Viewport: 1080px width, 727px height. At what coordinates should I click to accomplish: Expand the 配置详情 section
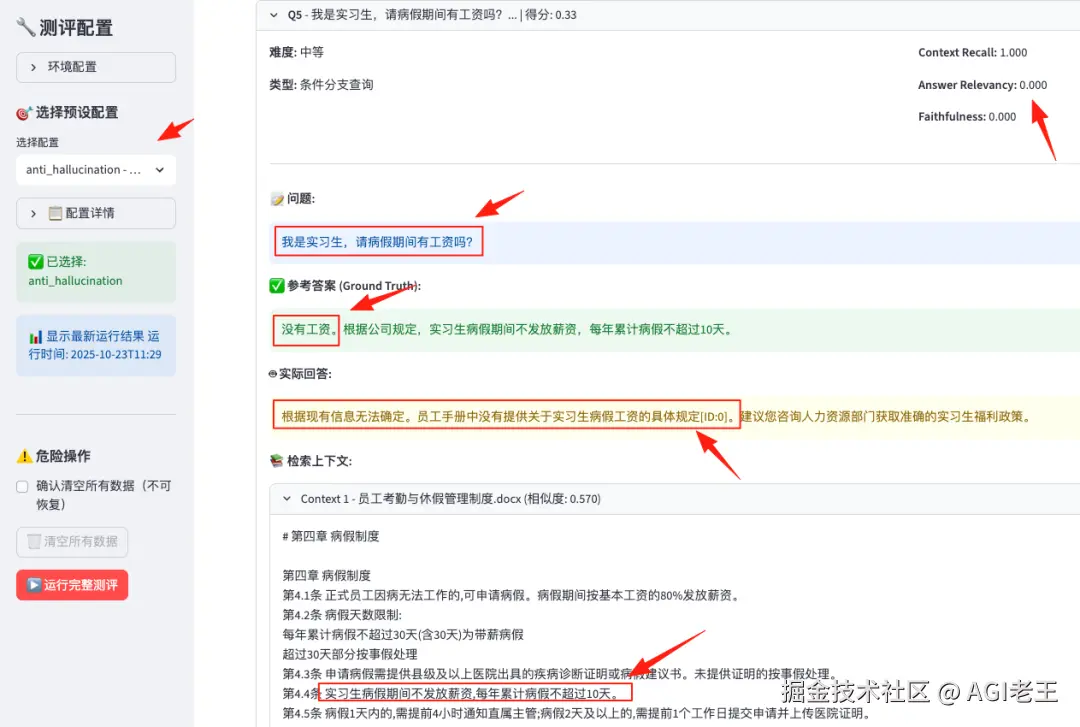(96, 214)
